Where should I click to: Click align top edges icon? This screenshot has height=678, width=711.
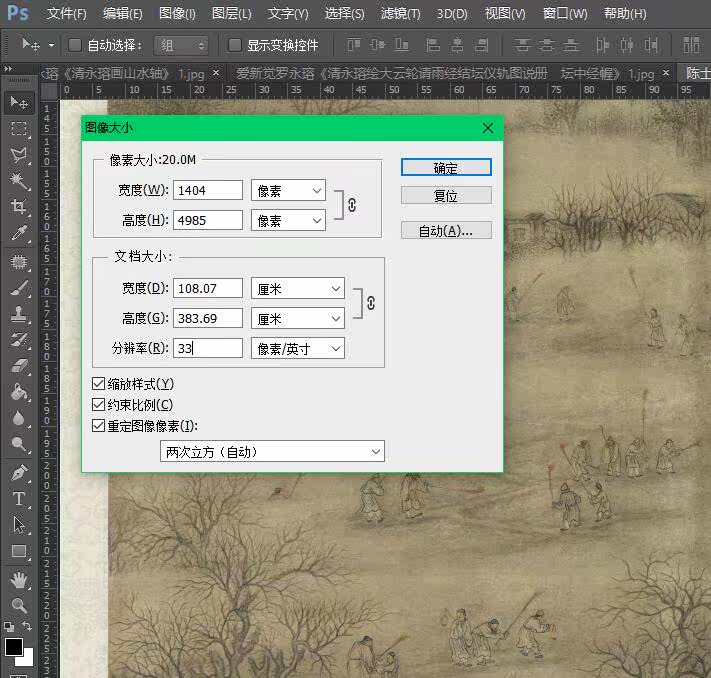point(354,45)
